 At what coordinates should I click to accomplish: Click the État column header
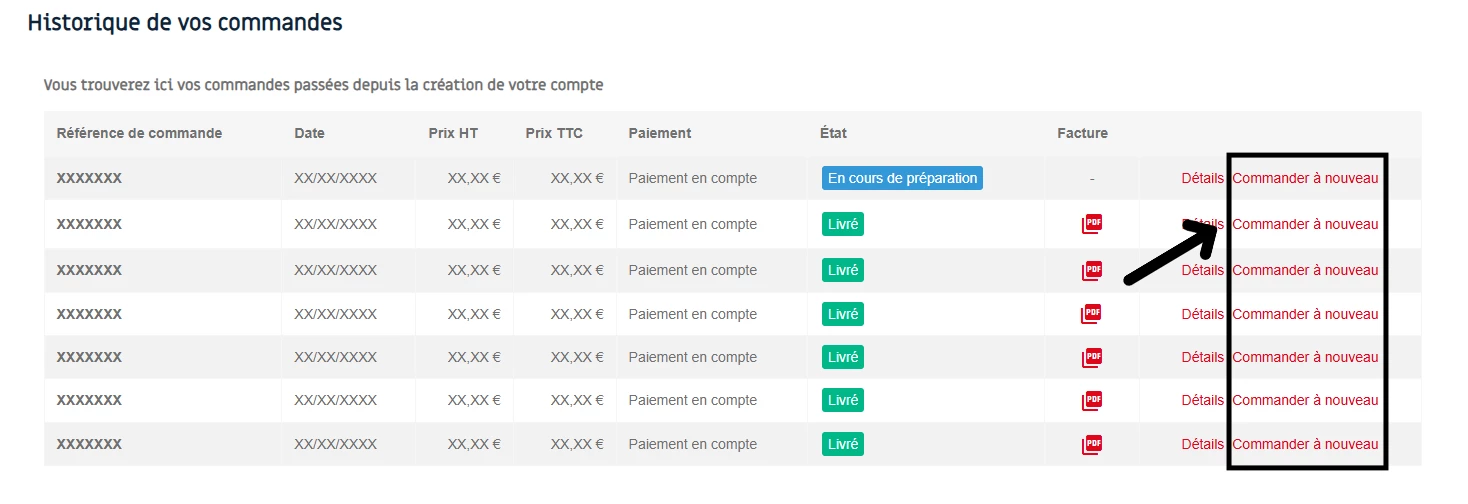click(833, 133)
